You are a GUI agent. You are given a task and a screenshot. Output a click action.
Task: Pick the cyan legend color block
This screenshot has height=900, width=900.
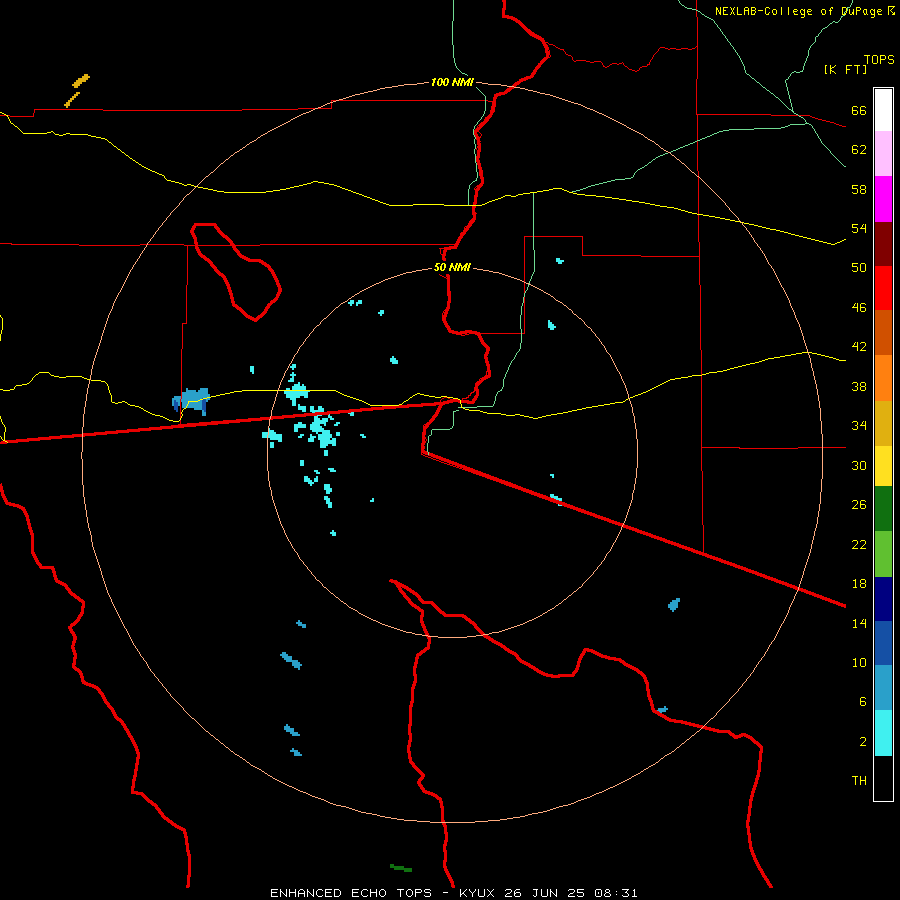[x=883, y=733]
